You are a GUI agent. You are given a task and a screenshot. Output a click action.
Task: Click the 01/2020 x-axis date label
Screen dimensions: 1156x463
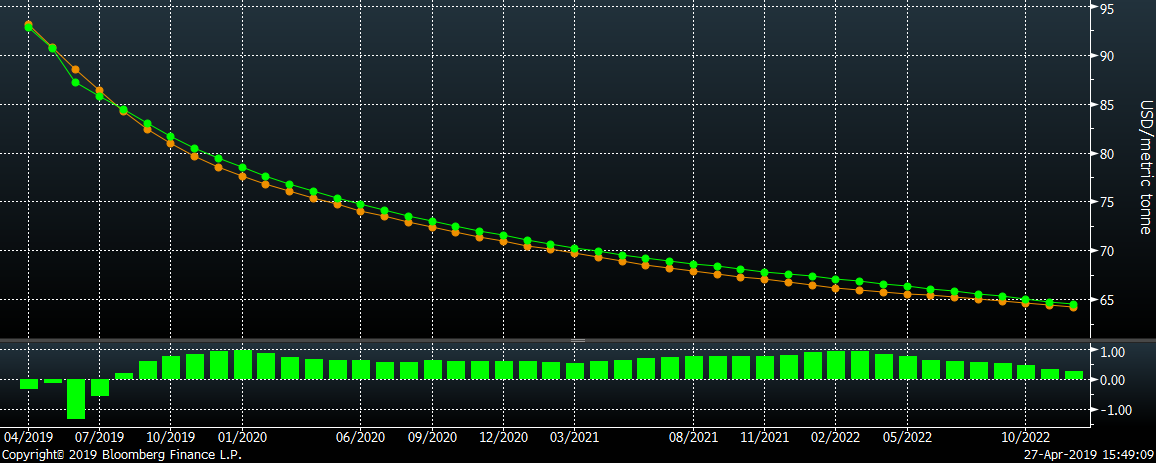coord(241,437)
